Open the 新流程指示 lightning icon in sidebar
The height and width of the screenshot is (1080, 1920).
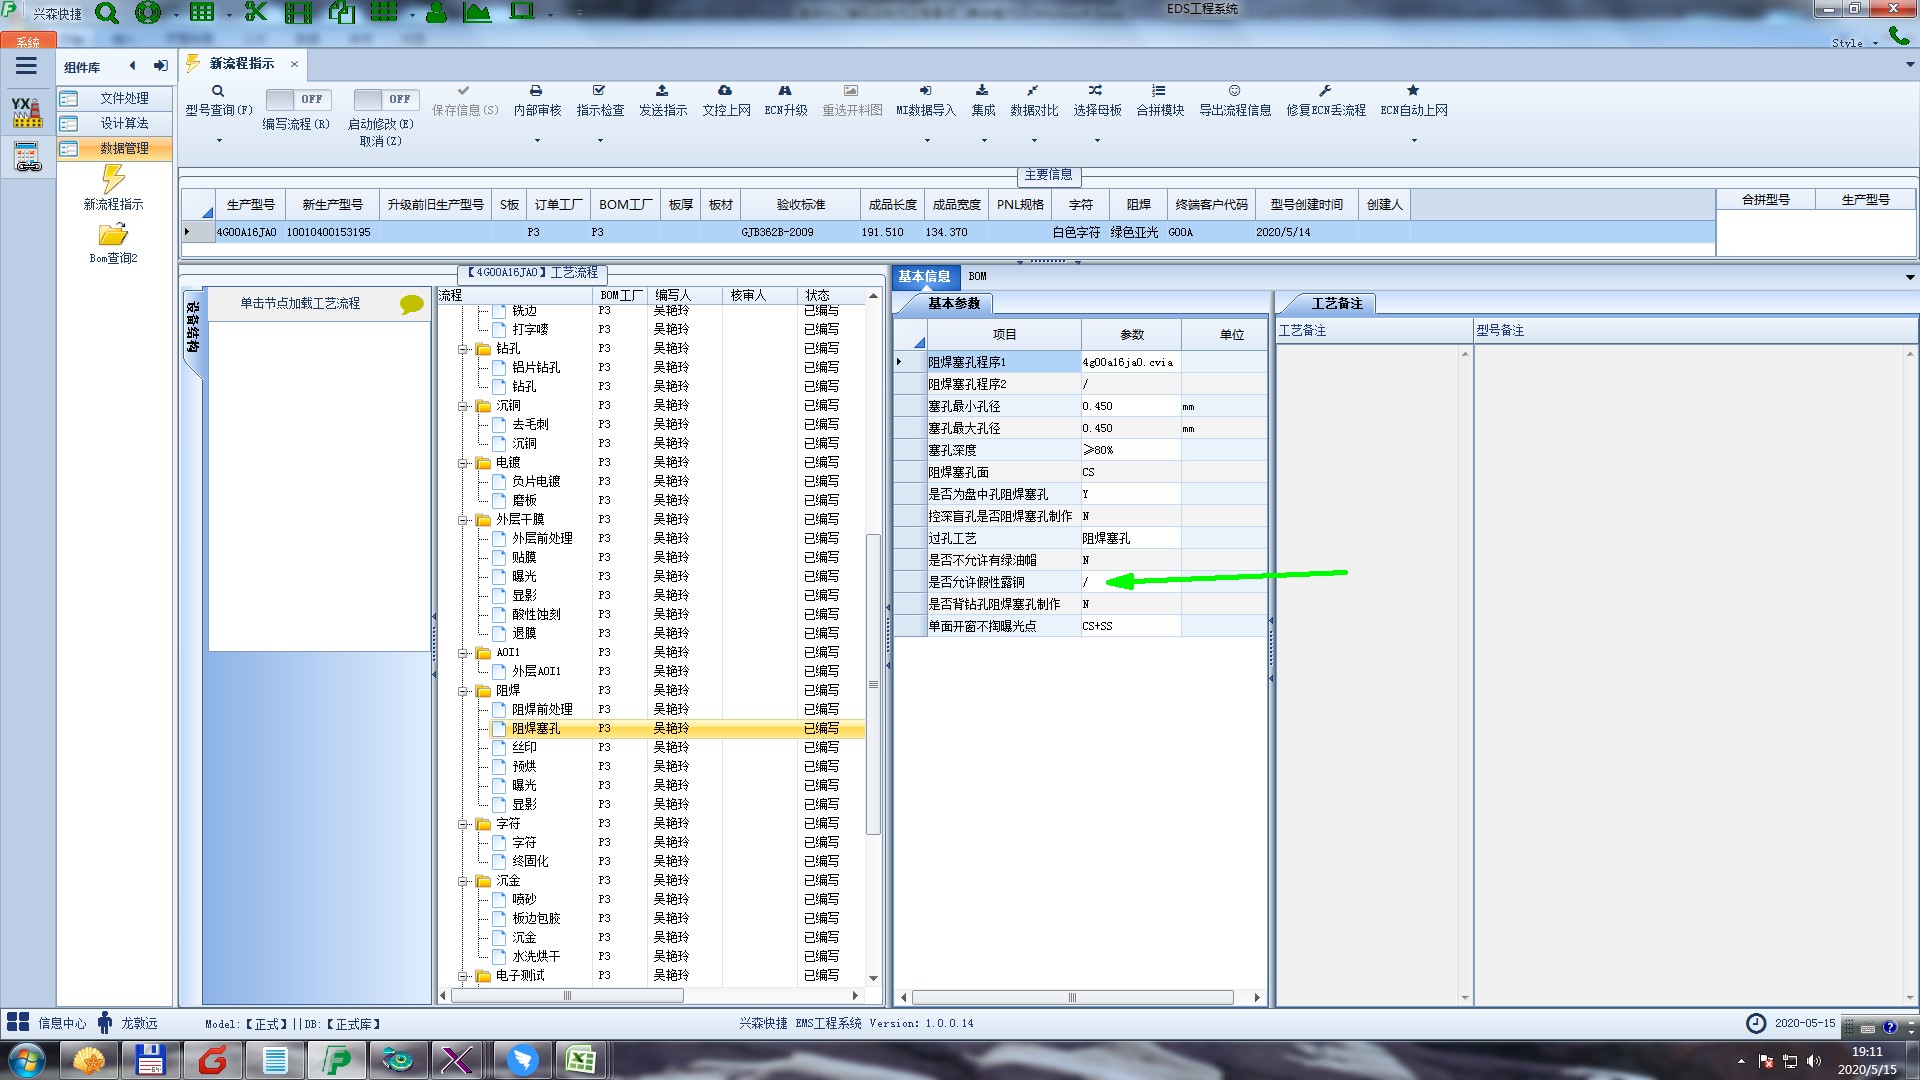tap(113, 180)
